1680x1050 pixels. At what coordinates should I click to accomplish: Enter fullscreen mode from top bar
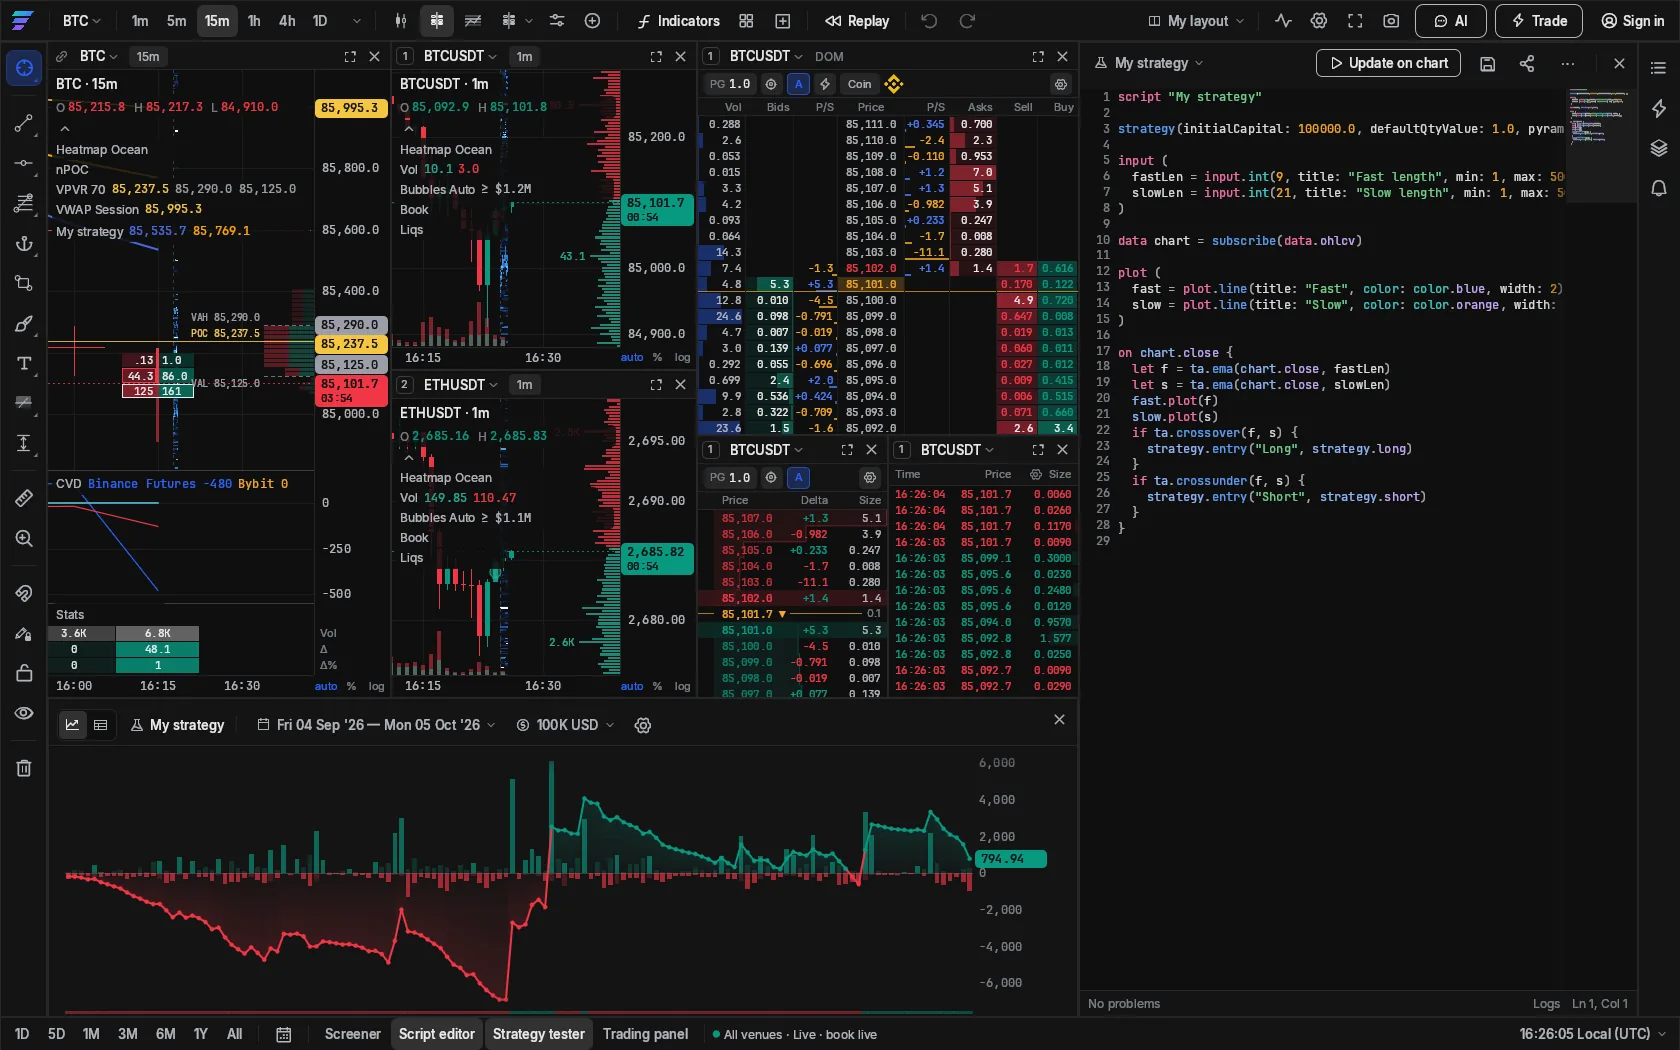(1355, 21)
